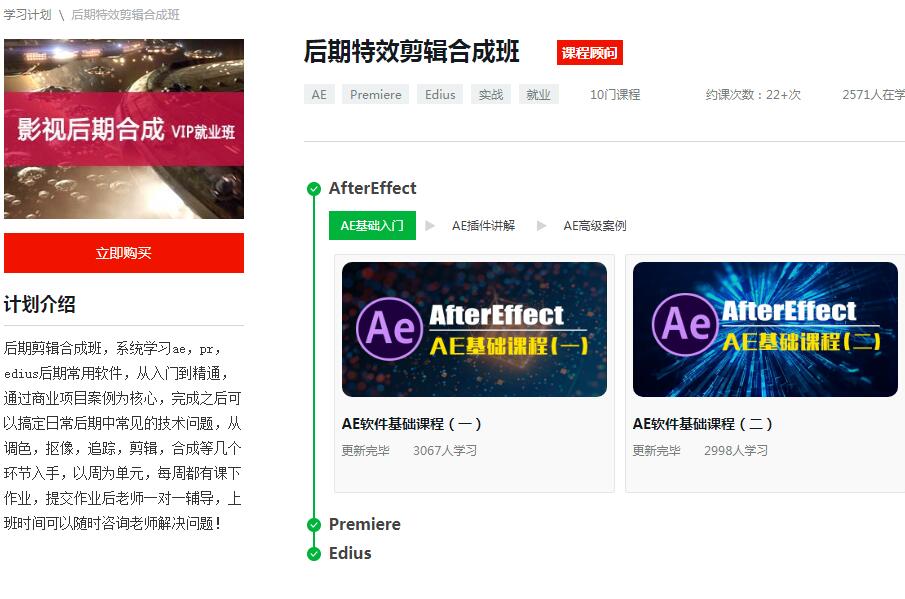Viewport: 905px width, 599px height.
Task: Click the 立即购买 buy button
Action: pyautogui.click(x=124, y=253)
